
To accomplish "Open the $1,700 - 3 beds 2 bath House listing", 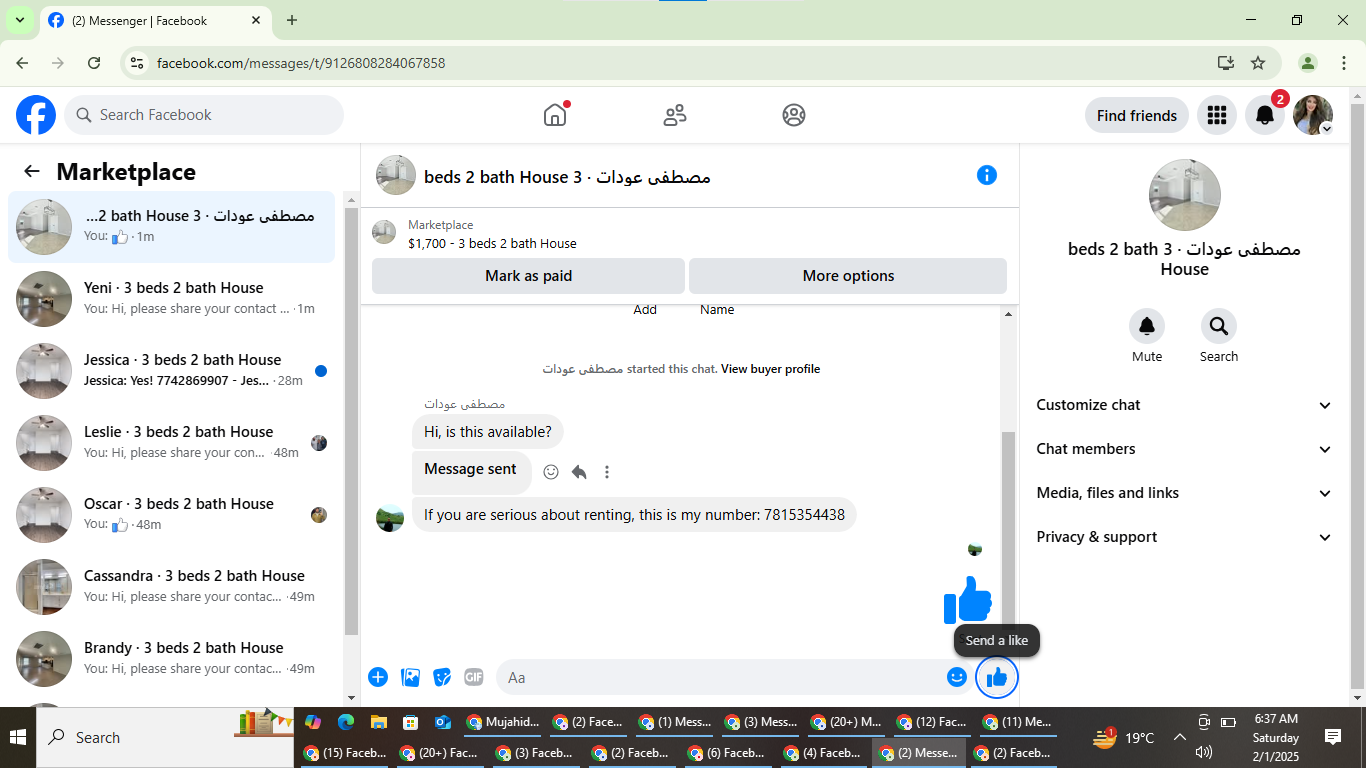I will [492, 243].
